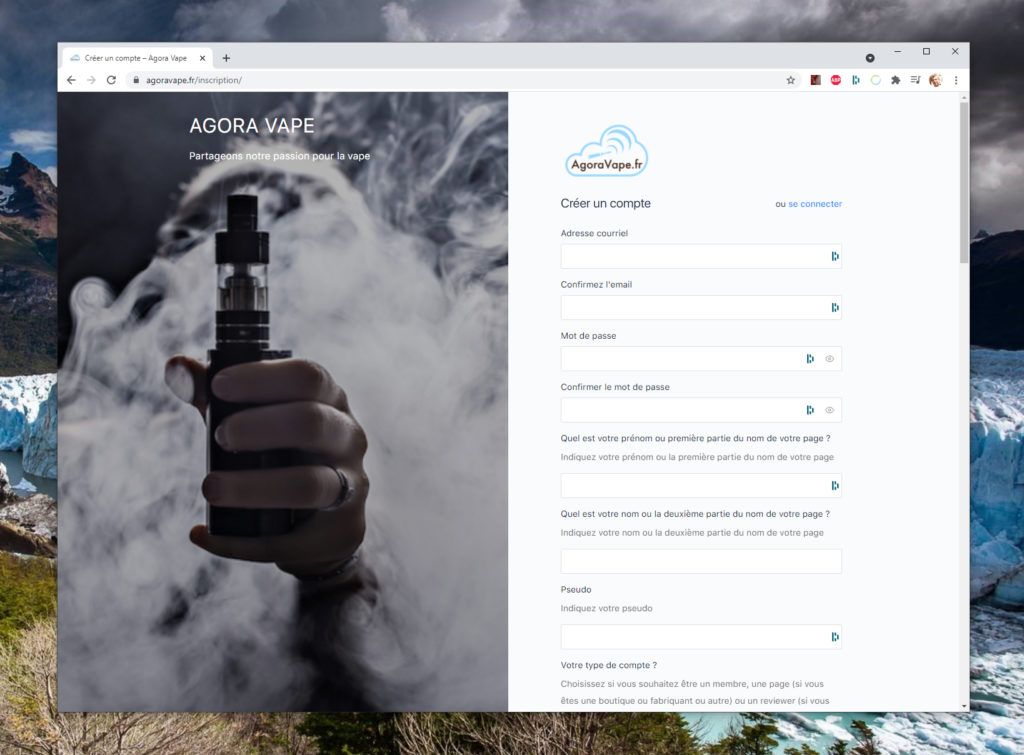Focus the Mot de passe input field
Screen dimensions: 1024x755
coord(701,359)
